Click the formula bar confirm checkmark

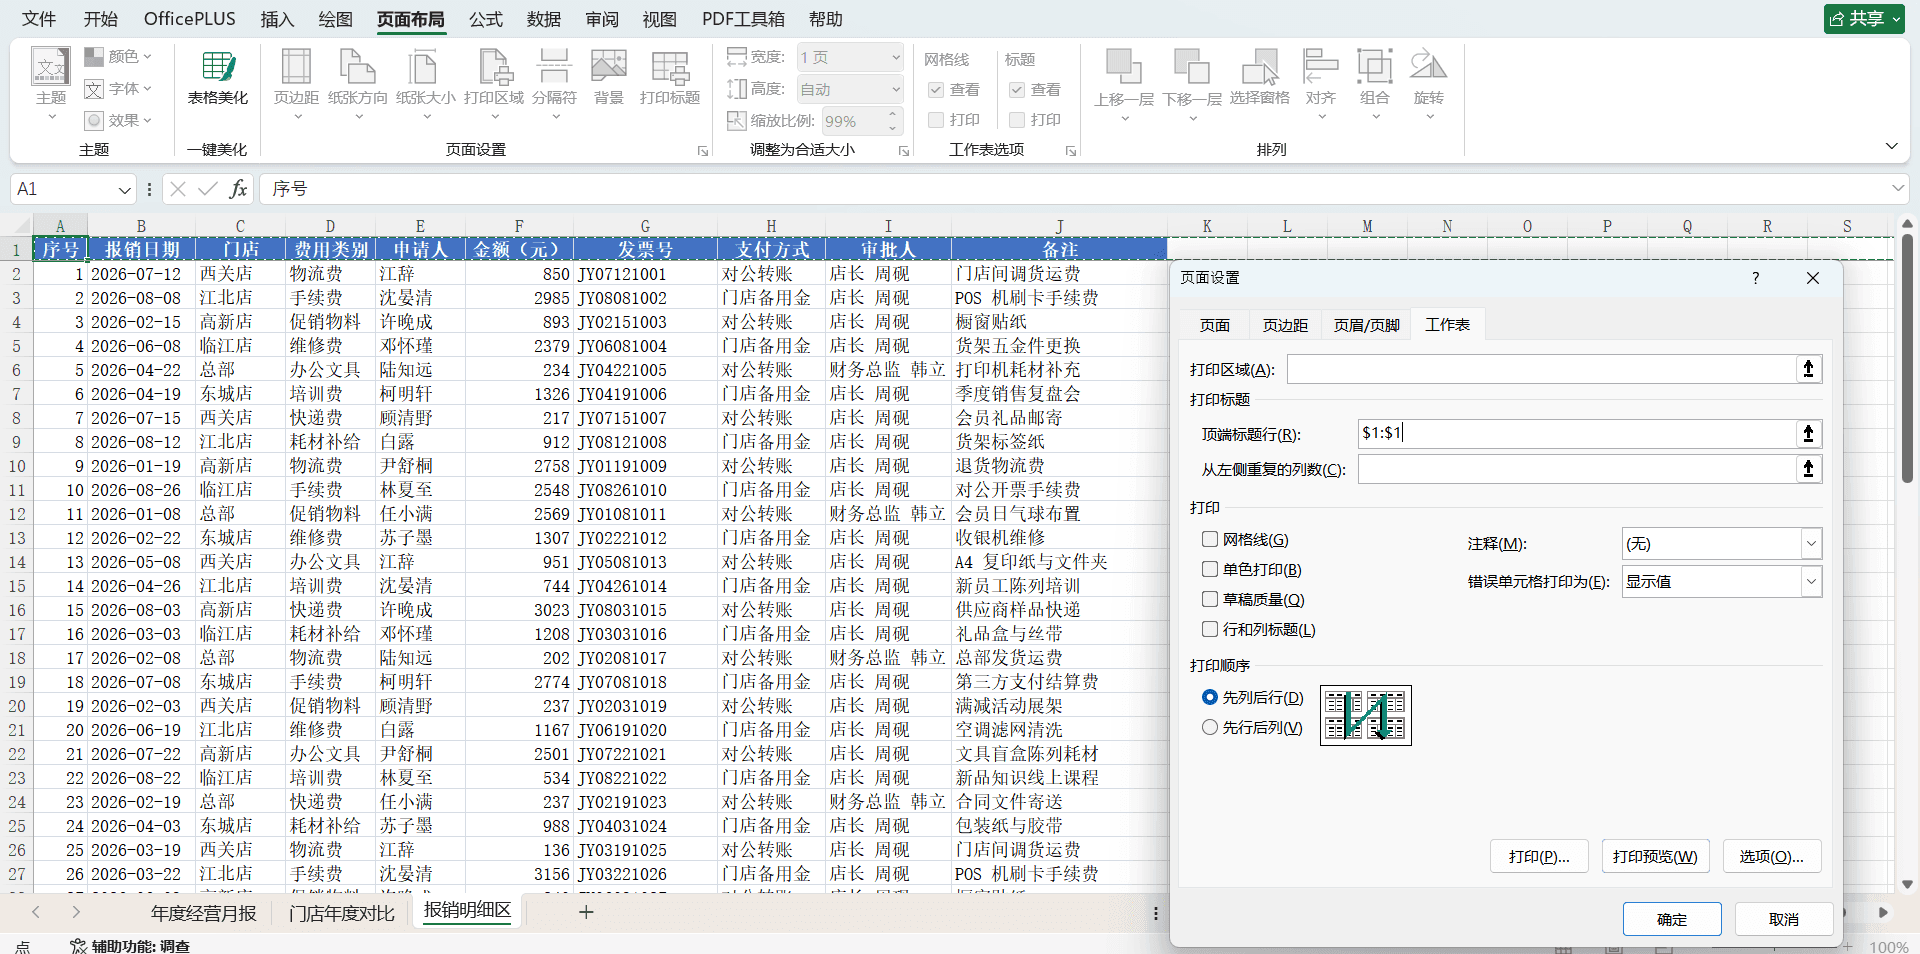[208, 188]
